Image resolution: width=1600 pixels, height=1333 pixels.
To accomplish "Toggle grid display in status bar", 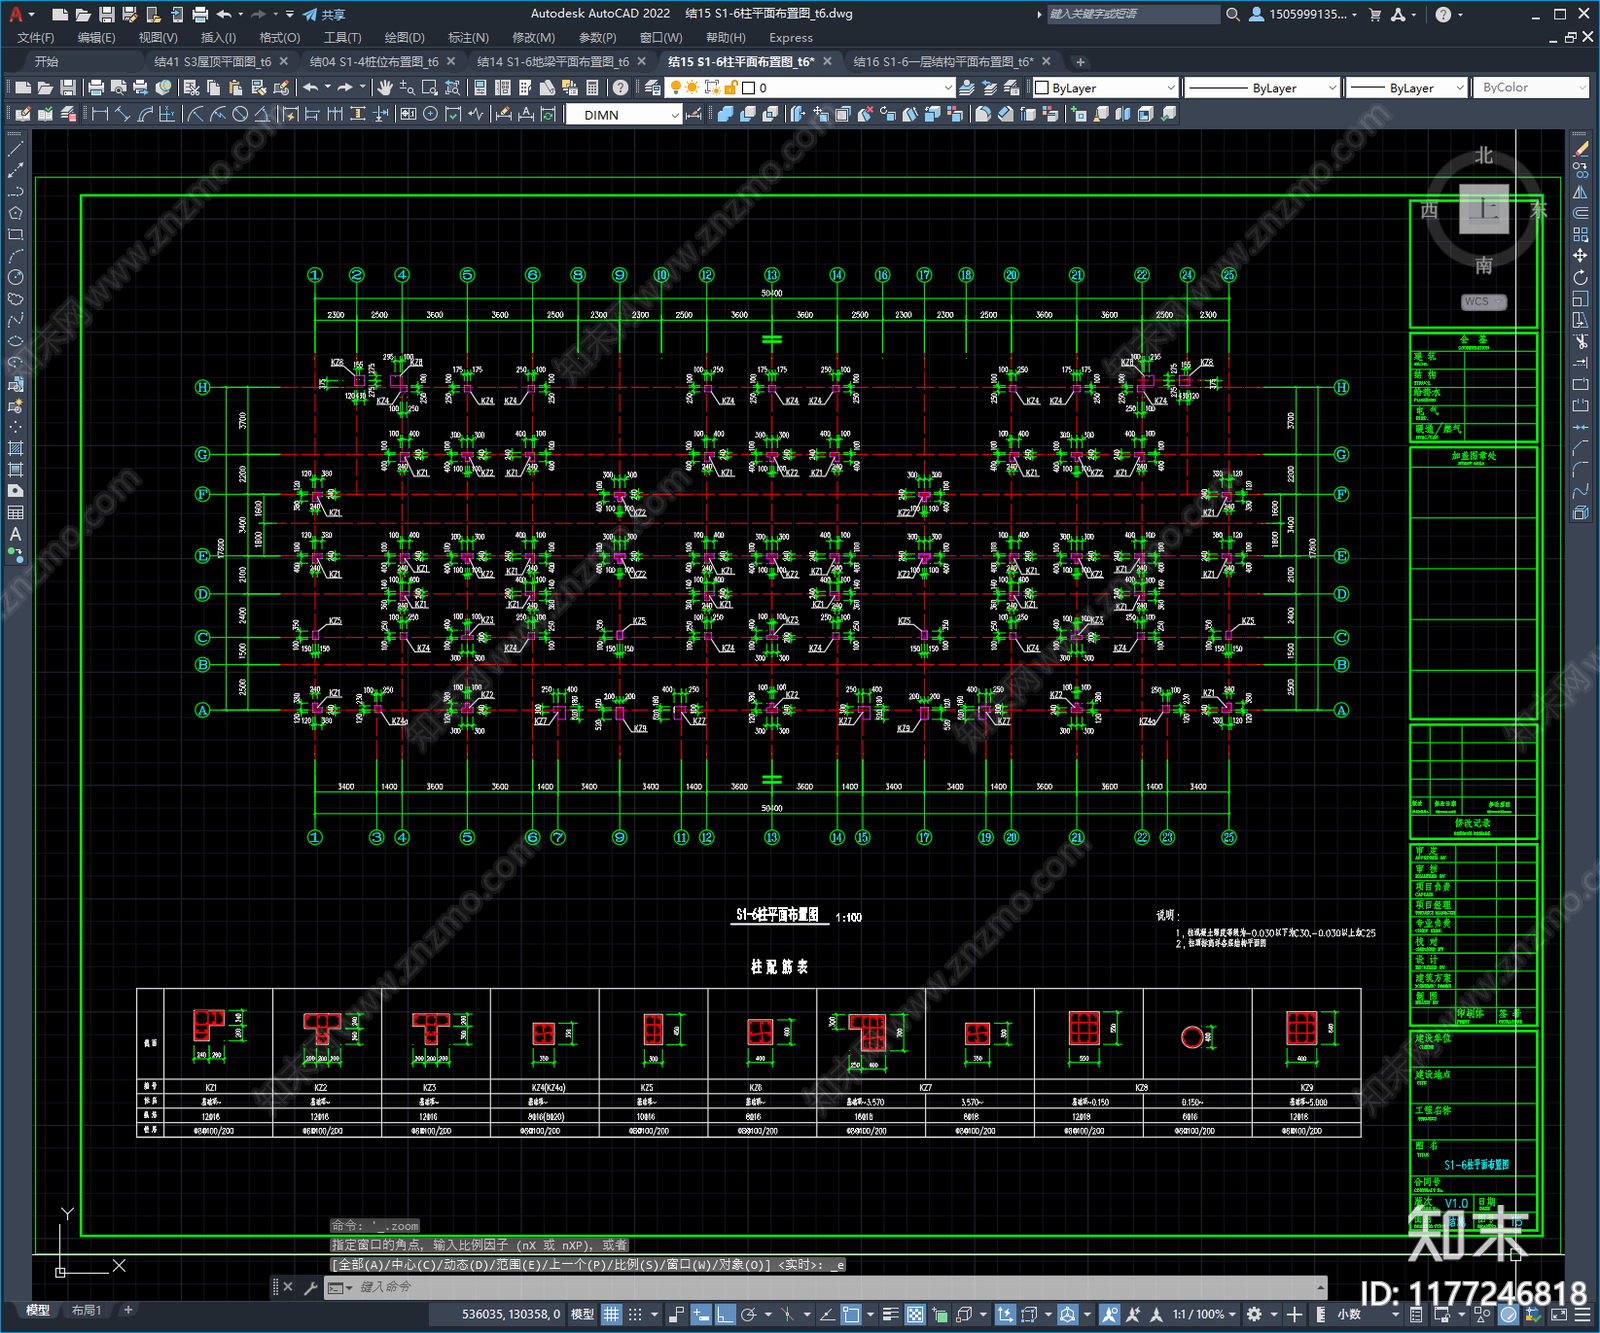I will coord(612,1314).
